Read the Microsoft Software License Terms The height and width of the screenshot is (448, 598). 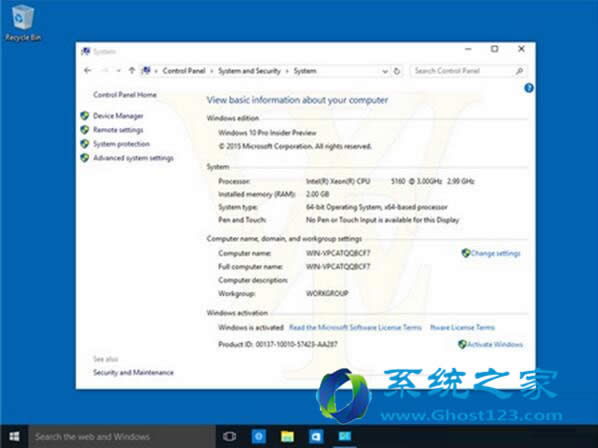pyautogui.click(x=355, y=327)
